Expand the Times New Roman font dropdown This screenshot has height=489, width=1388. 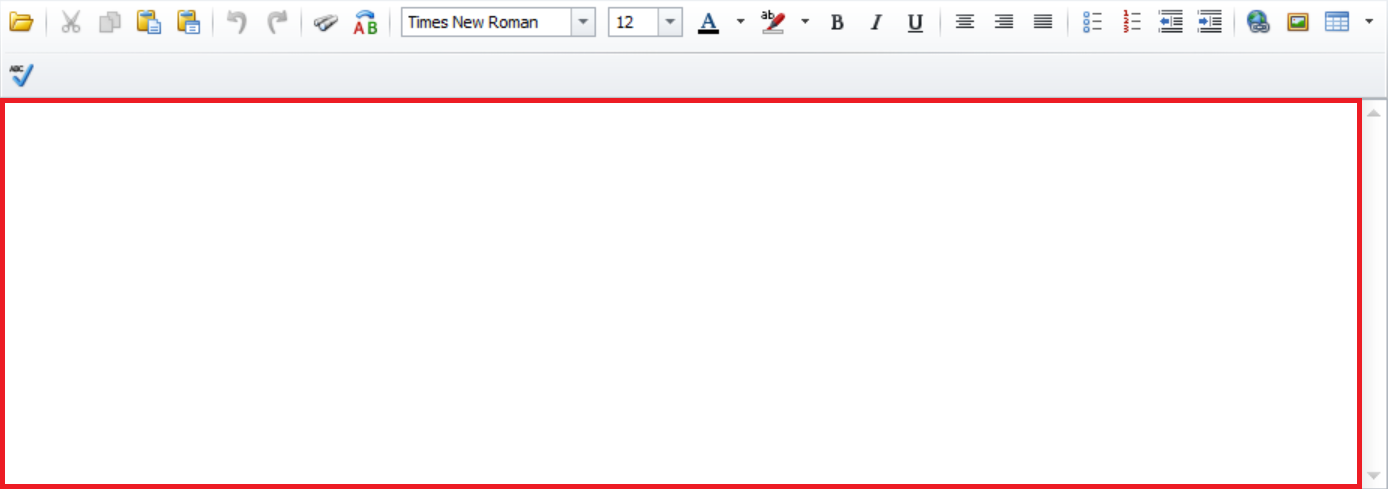[582, 22]
